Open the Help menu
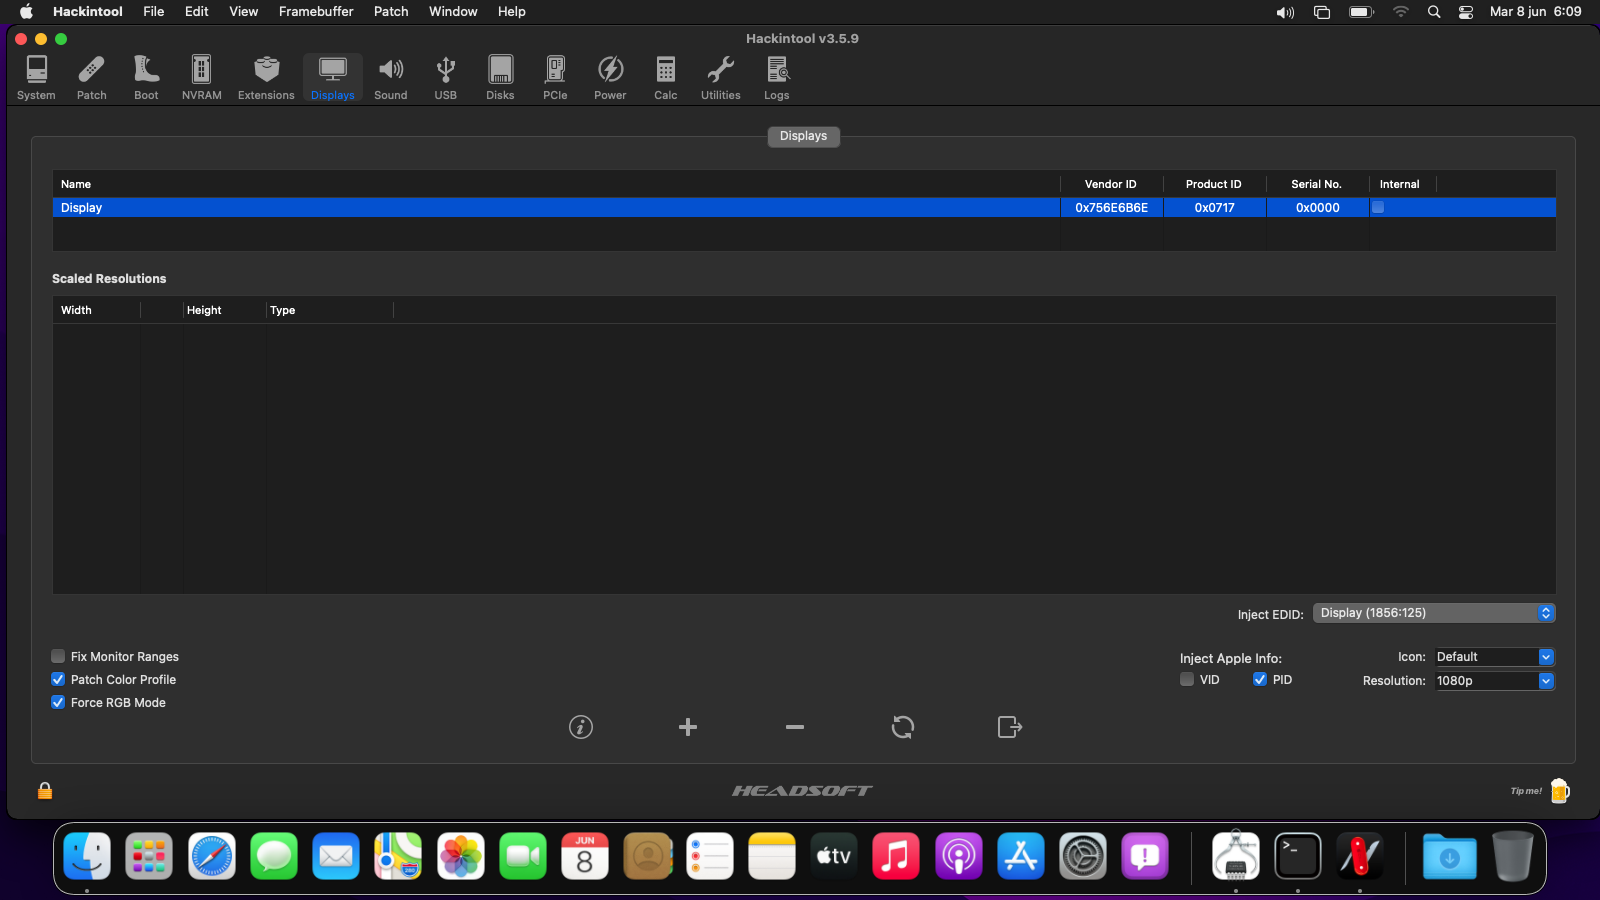1600x900 pixels. (512, 12)
